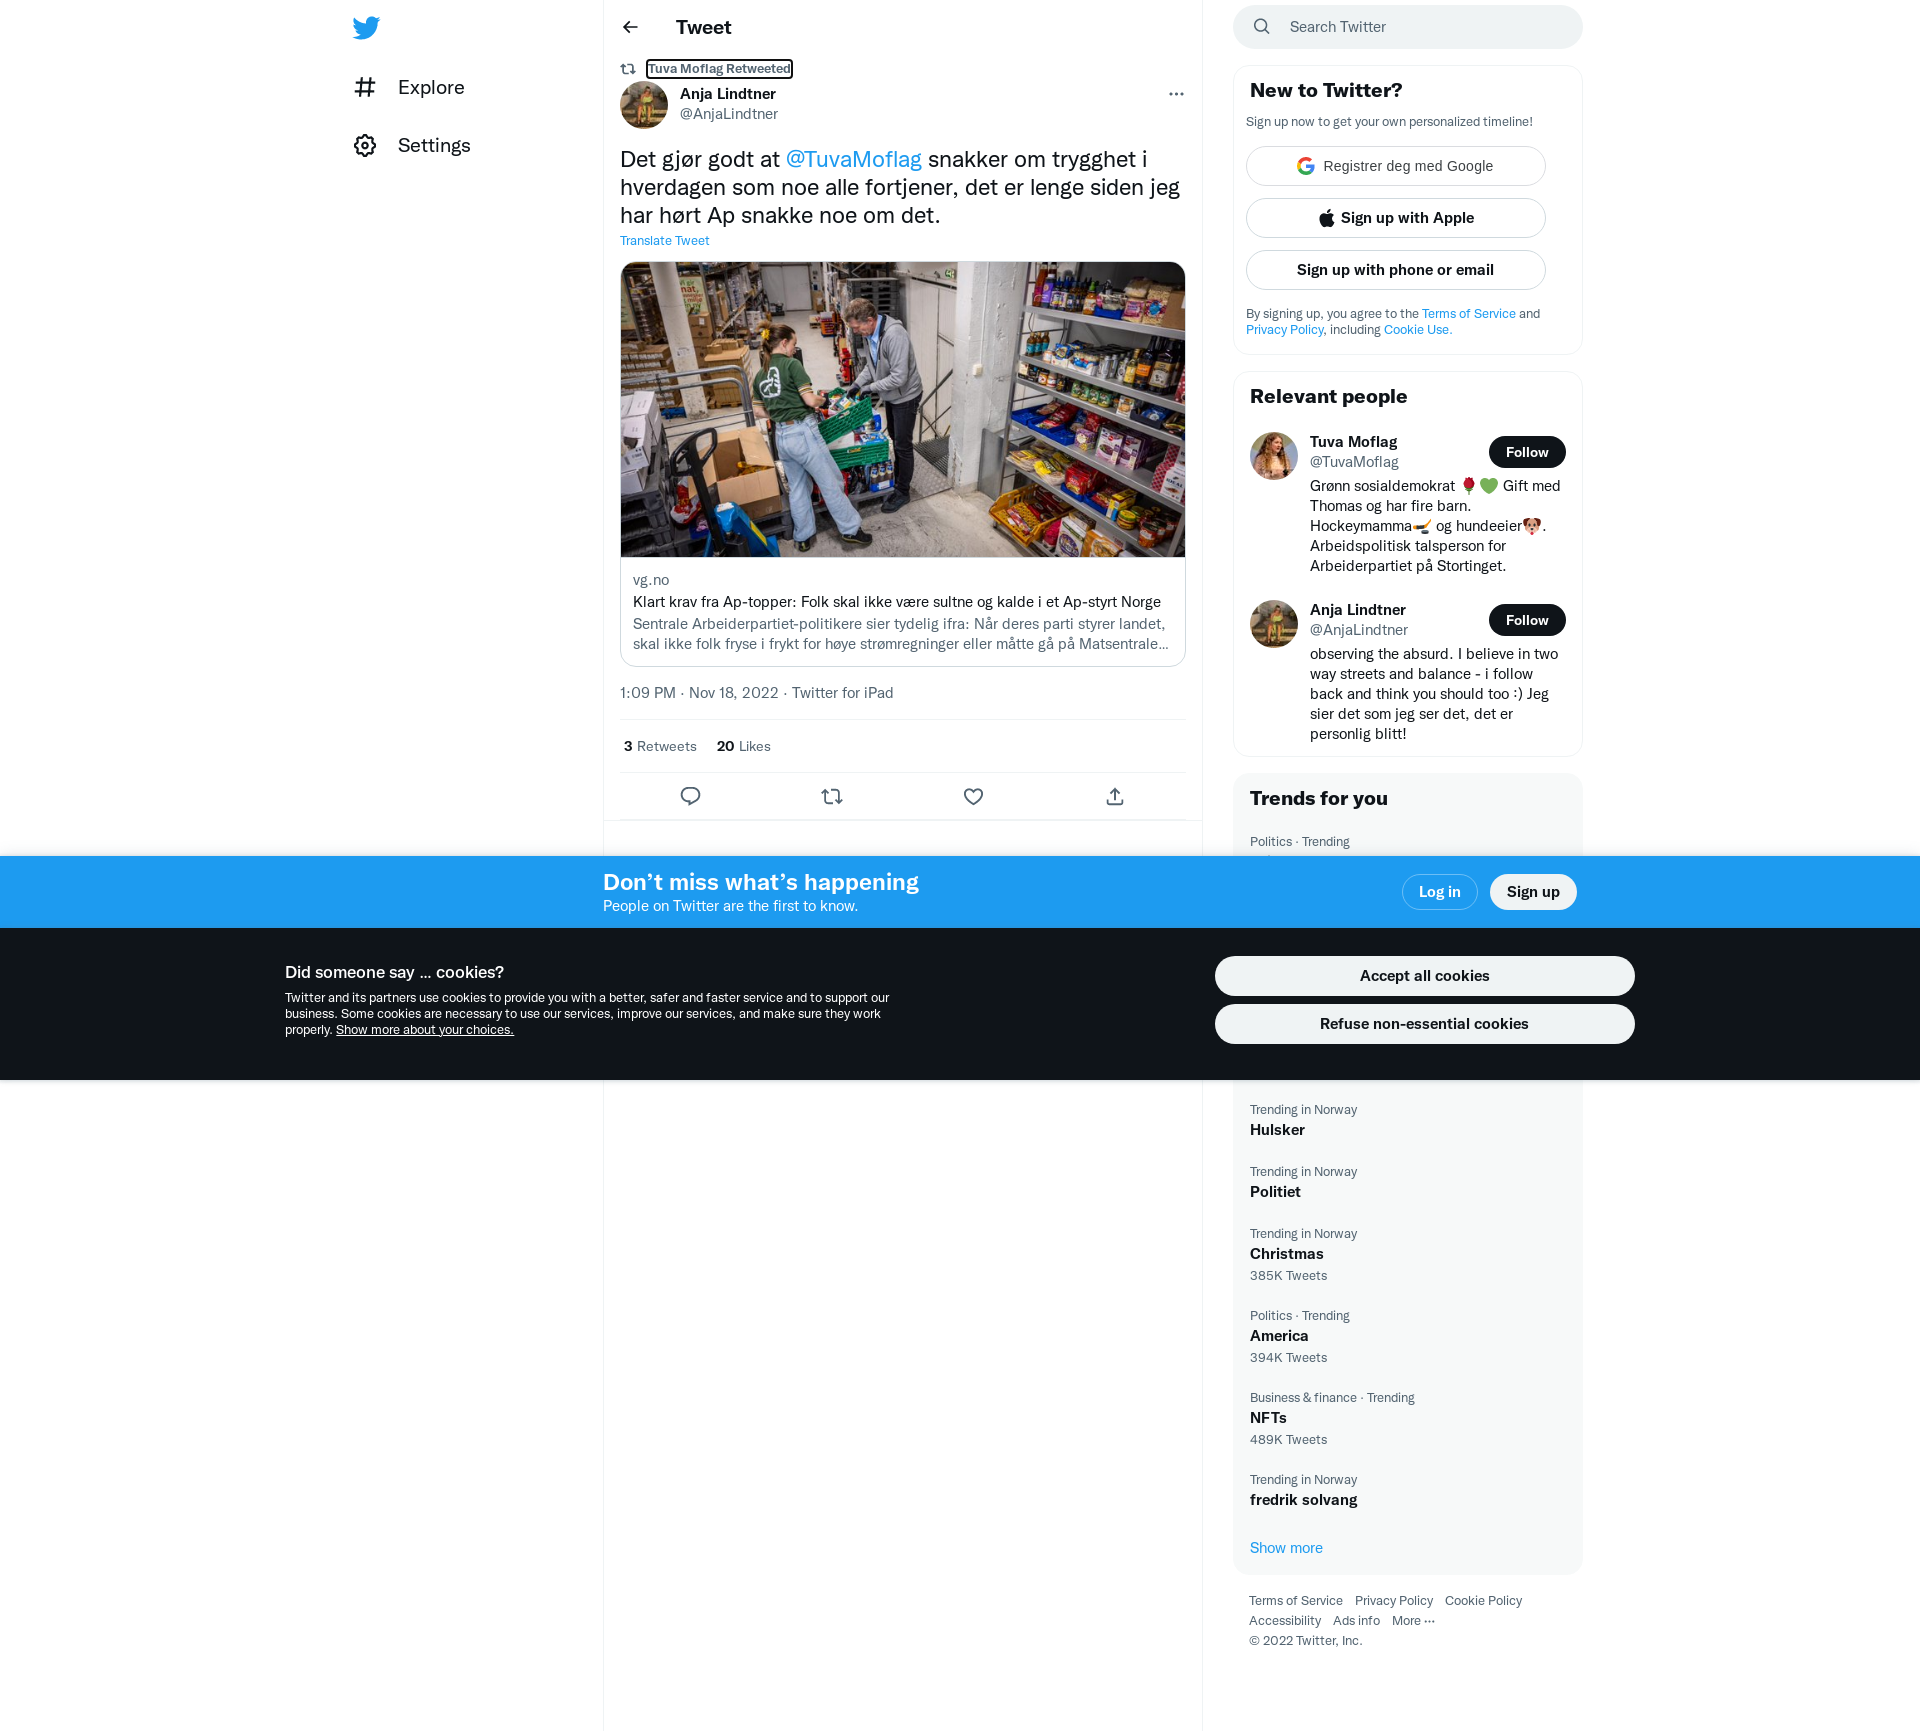1920x1731 pixels.
Task: Open the vg.no article image thumbnail
Action: point(903,410)
